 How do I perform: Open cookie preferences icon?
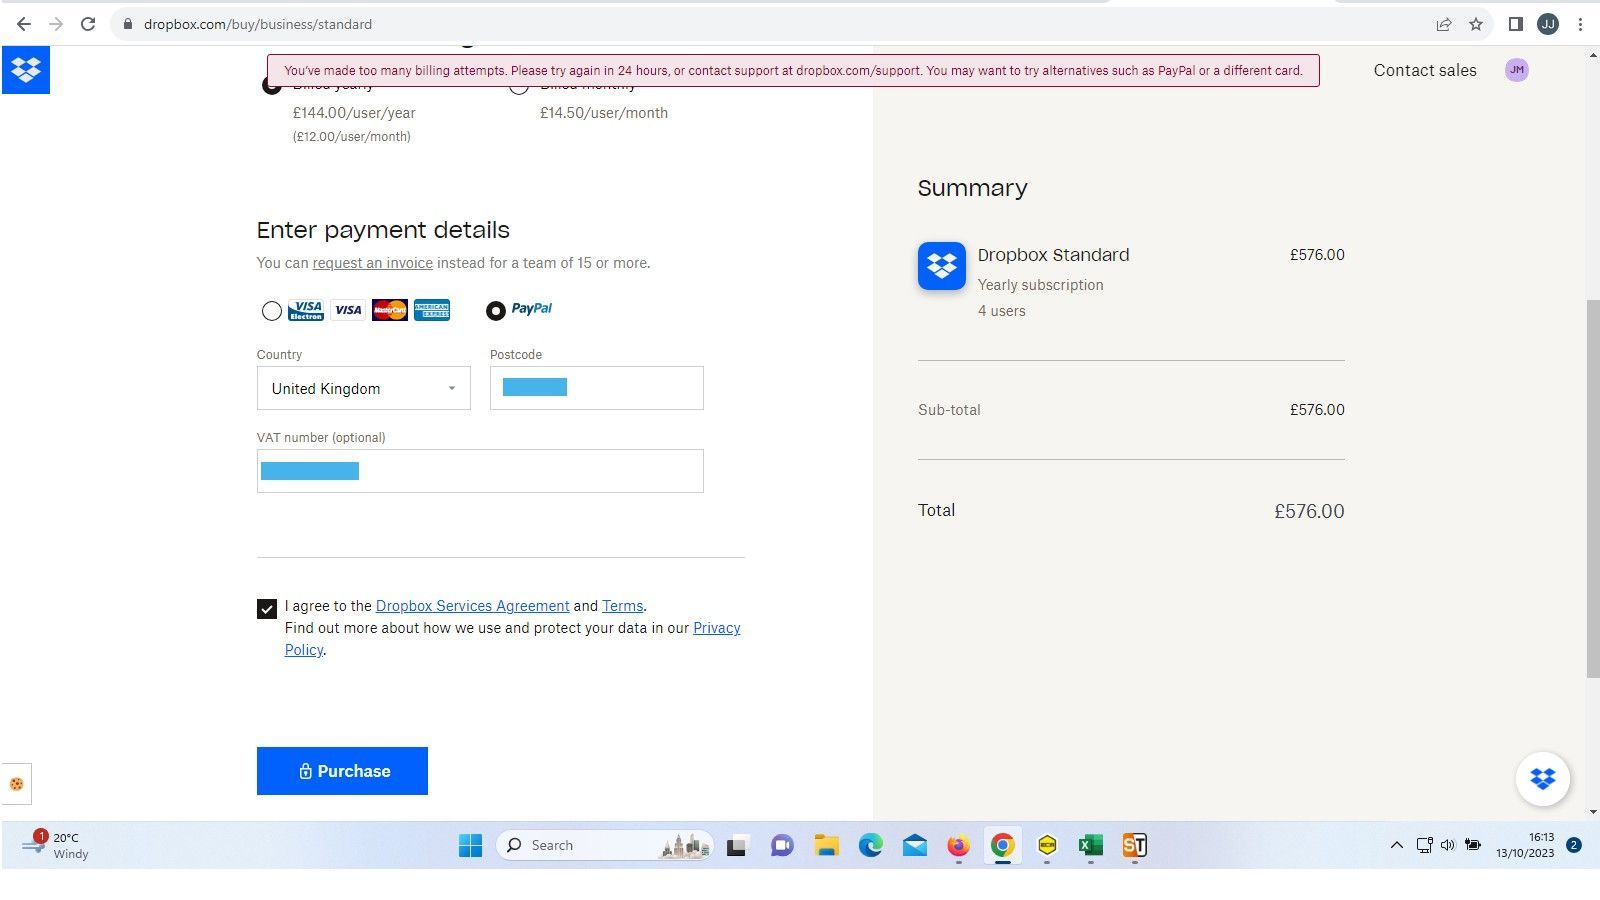click(16, 784)
